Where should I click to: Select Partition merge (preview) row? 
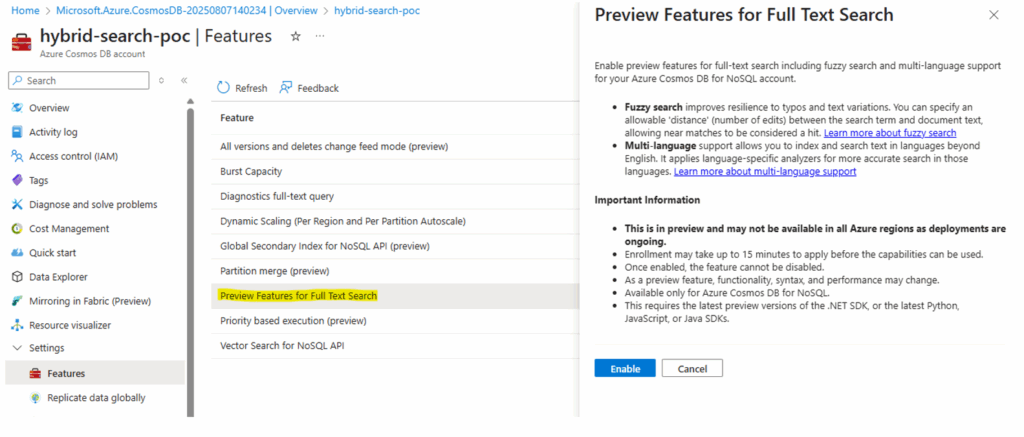point(395,271)
